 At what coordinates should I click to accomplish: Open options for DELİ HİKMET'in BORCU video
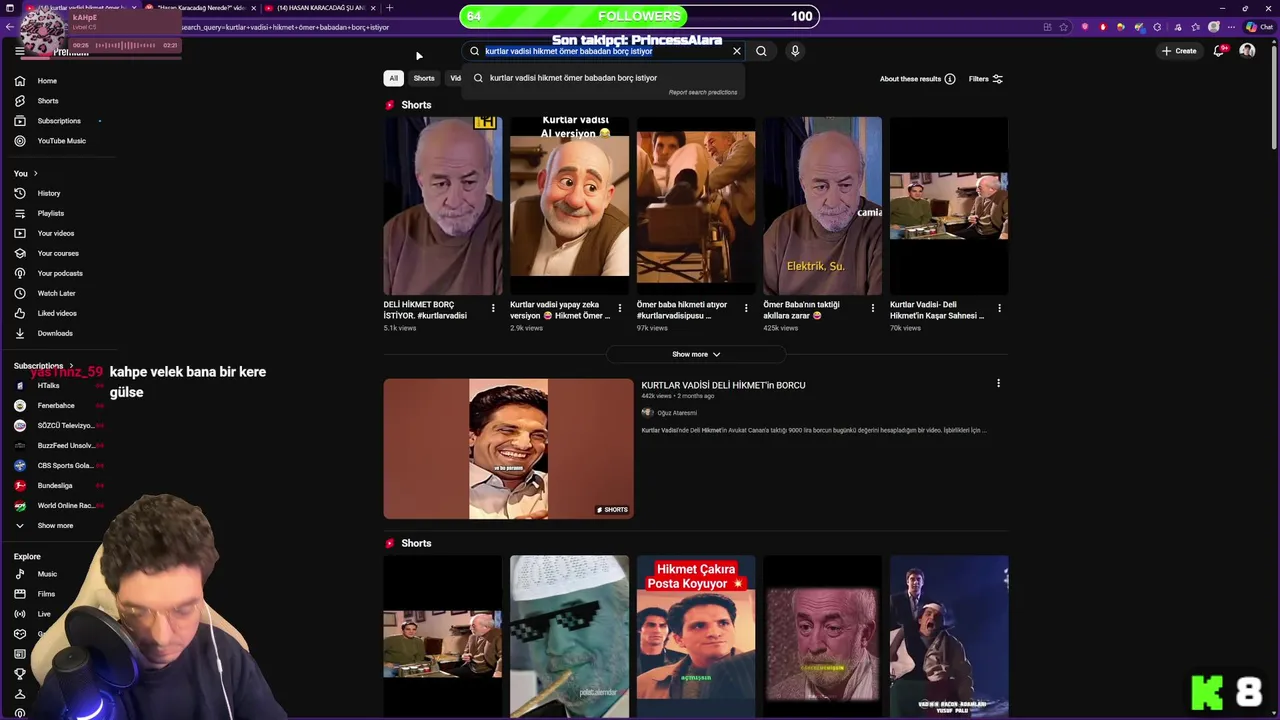pyautogui.click(x=998, y=383)
